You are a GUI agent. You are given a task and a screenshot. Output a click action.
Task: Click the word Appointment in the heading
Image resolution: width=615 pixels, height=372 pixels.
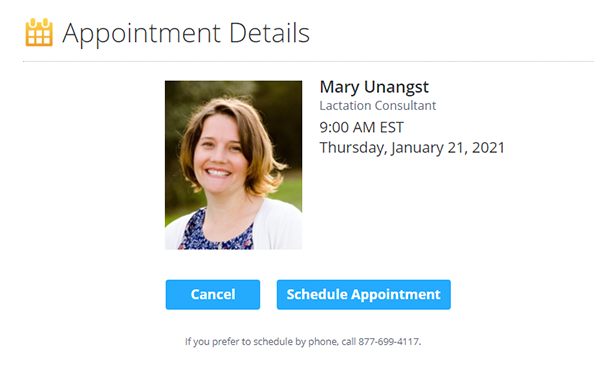(x=142, y=34)
